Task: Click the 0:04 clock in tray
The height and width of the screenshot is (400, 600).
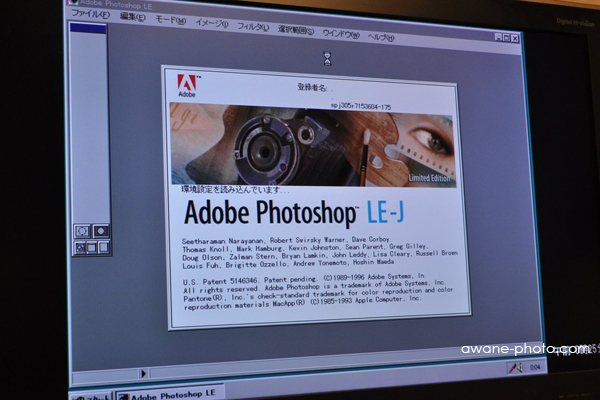Action: coord(535,367)
